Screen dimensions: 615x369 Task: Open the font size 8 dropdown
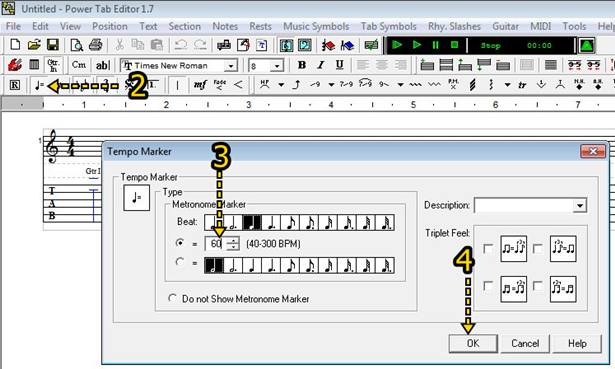(277, 65)
